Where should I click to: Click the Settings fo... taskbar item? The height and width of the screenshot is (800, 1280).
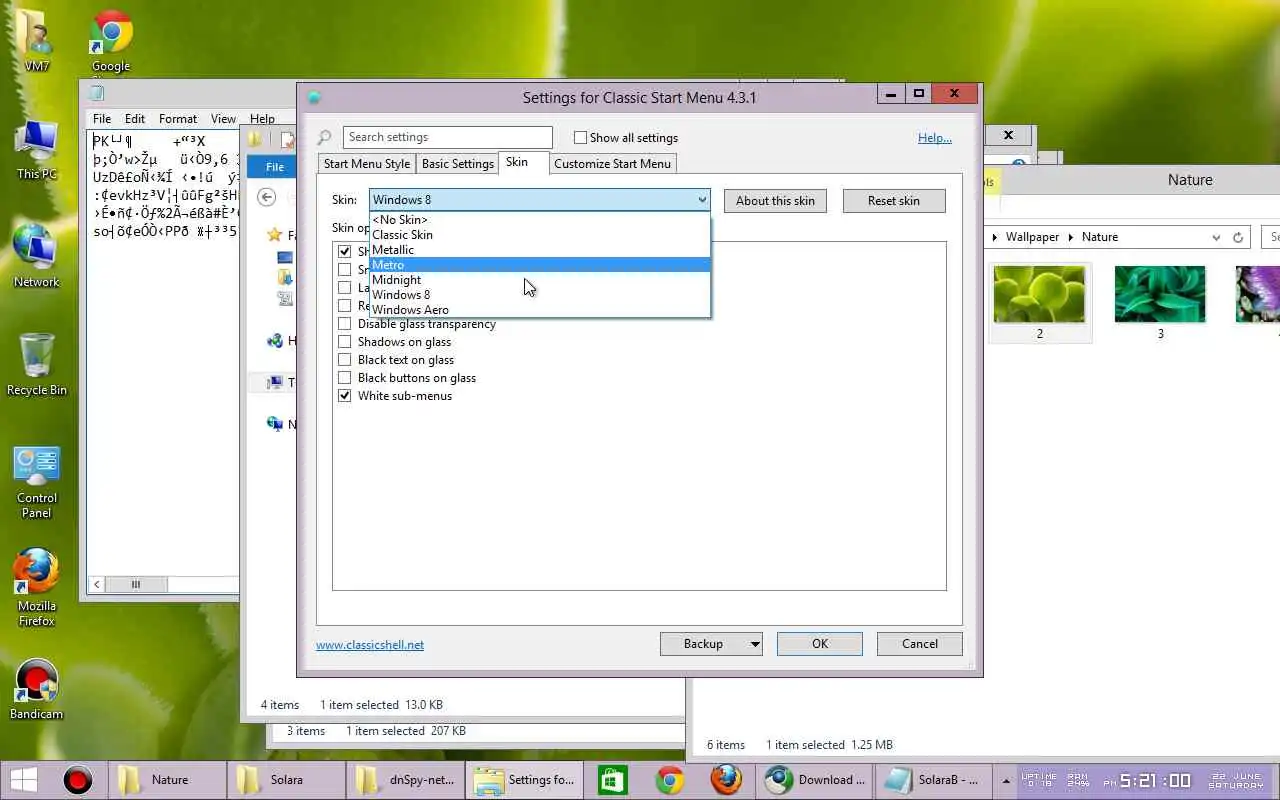click(526, 780)
